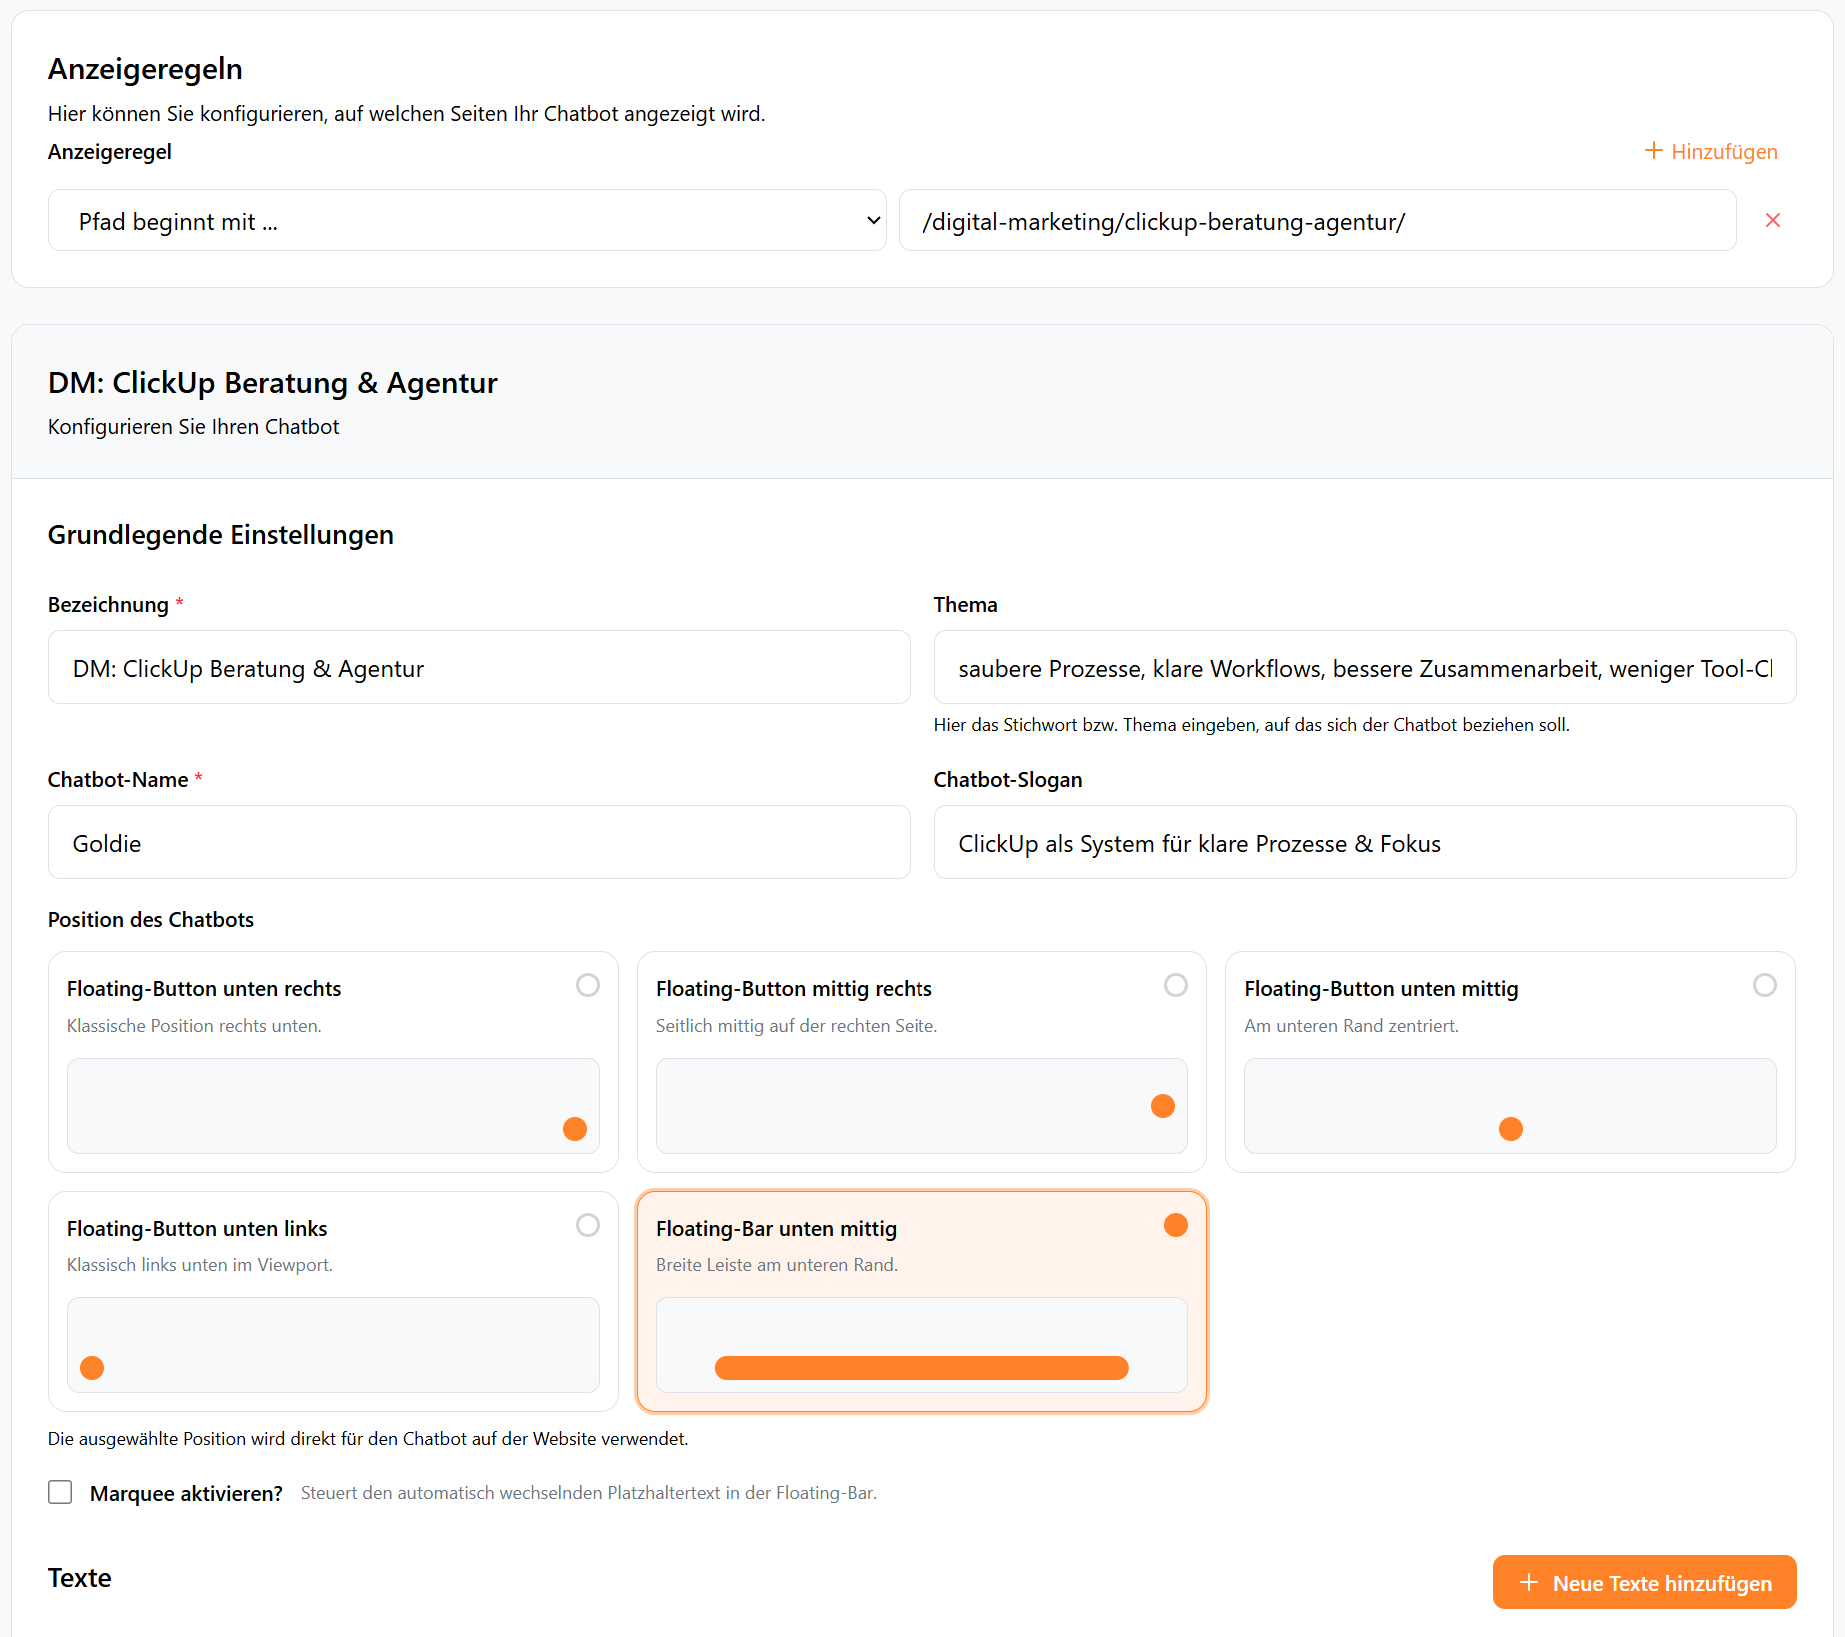This screenshot has height=1637, width=1845.
Task: Remove the display rule with red X
Action: 1772,220
